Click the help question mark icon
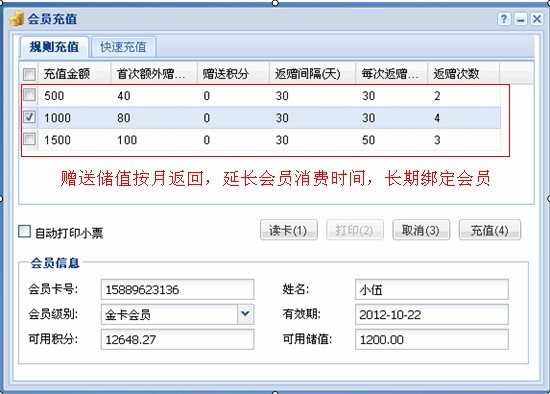The height and width of the screenshot is (394, 550). [x=504, y=19]
